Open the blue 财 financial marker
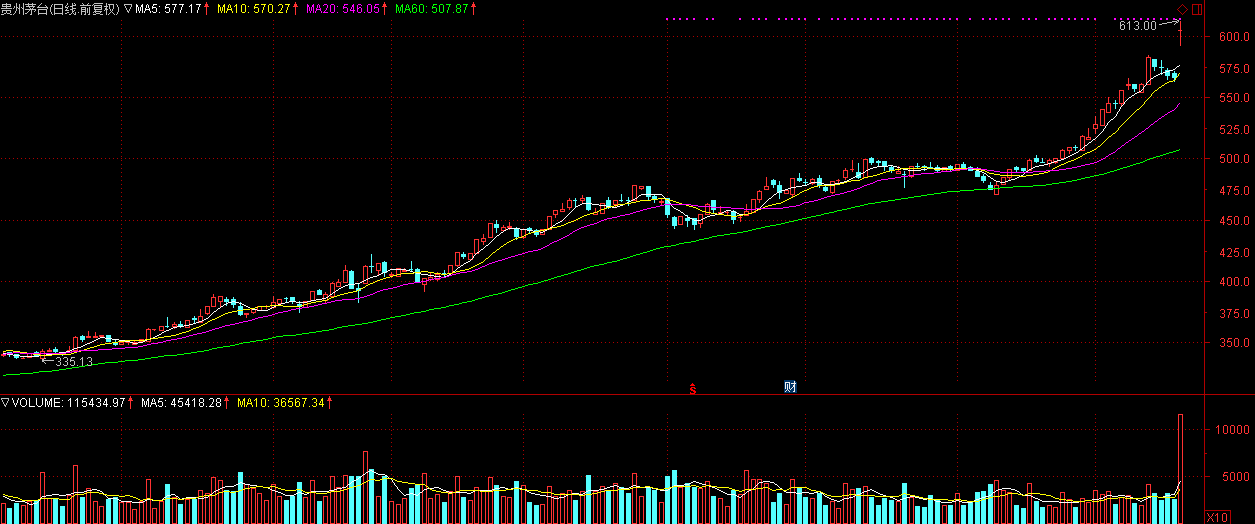 (x=790, y=387)
